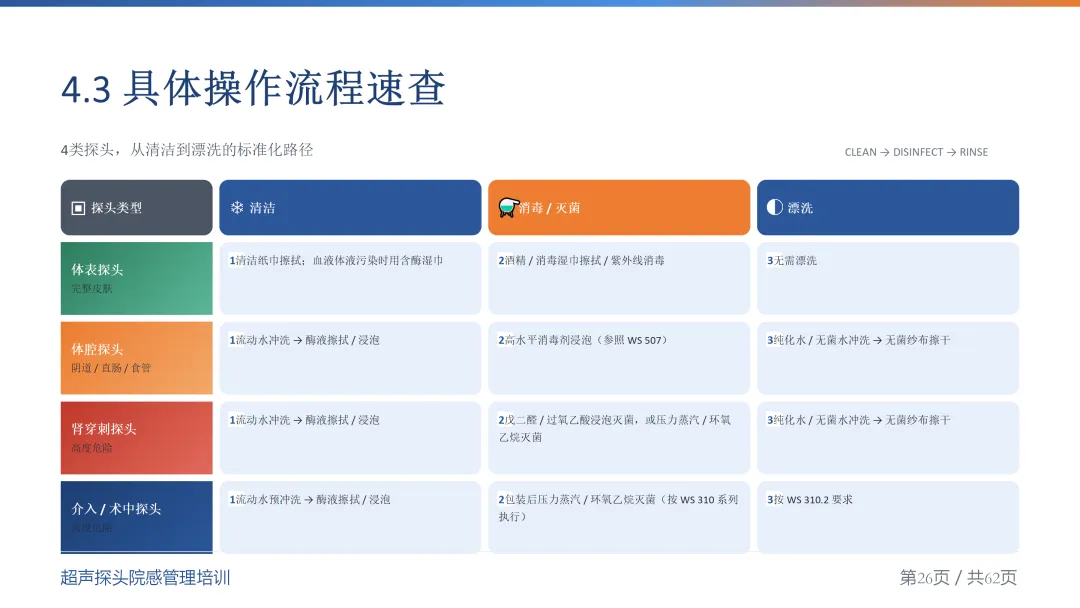Click the half-circle icon beside 漂洗
The height and width of the screenshot is (608, 1080).
775,207
